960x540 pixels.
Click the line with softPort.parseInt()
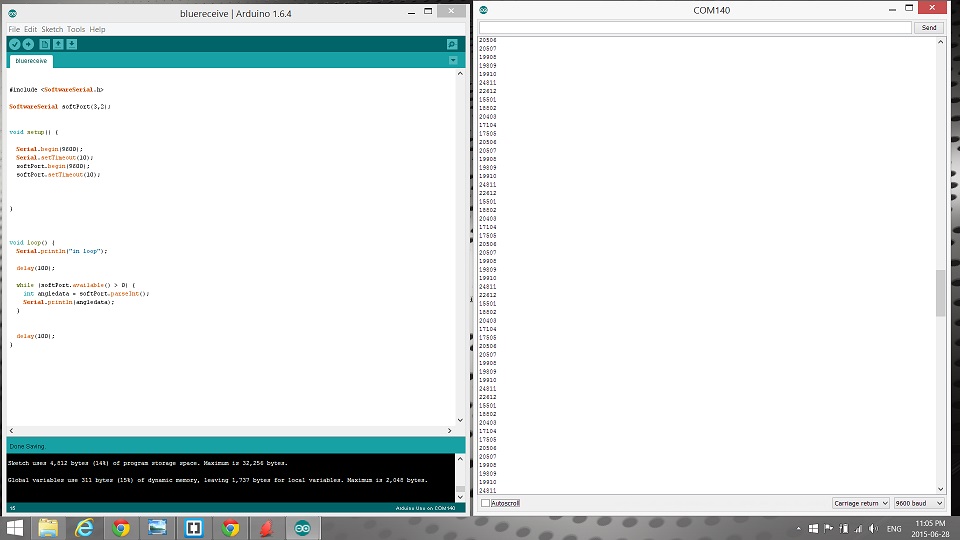pyautogui.click(x=86, y=293)
